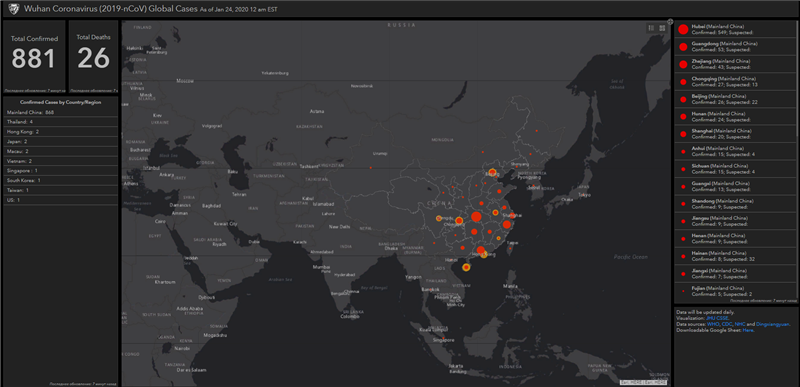The image size is (800, 387).
Task: Select 'Hong Kong: 2' country row
Action: click(x=60, y=132)
